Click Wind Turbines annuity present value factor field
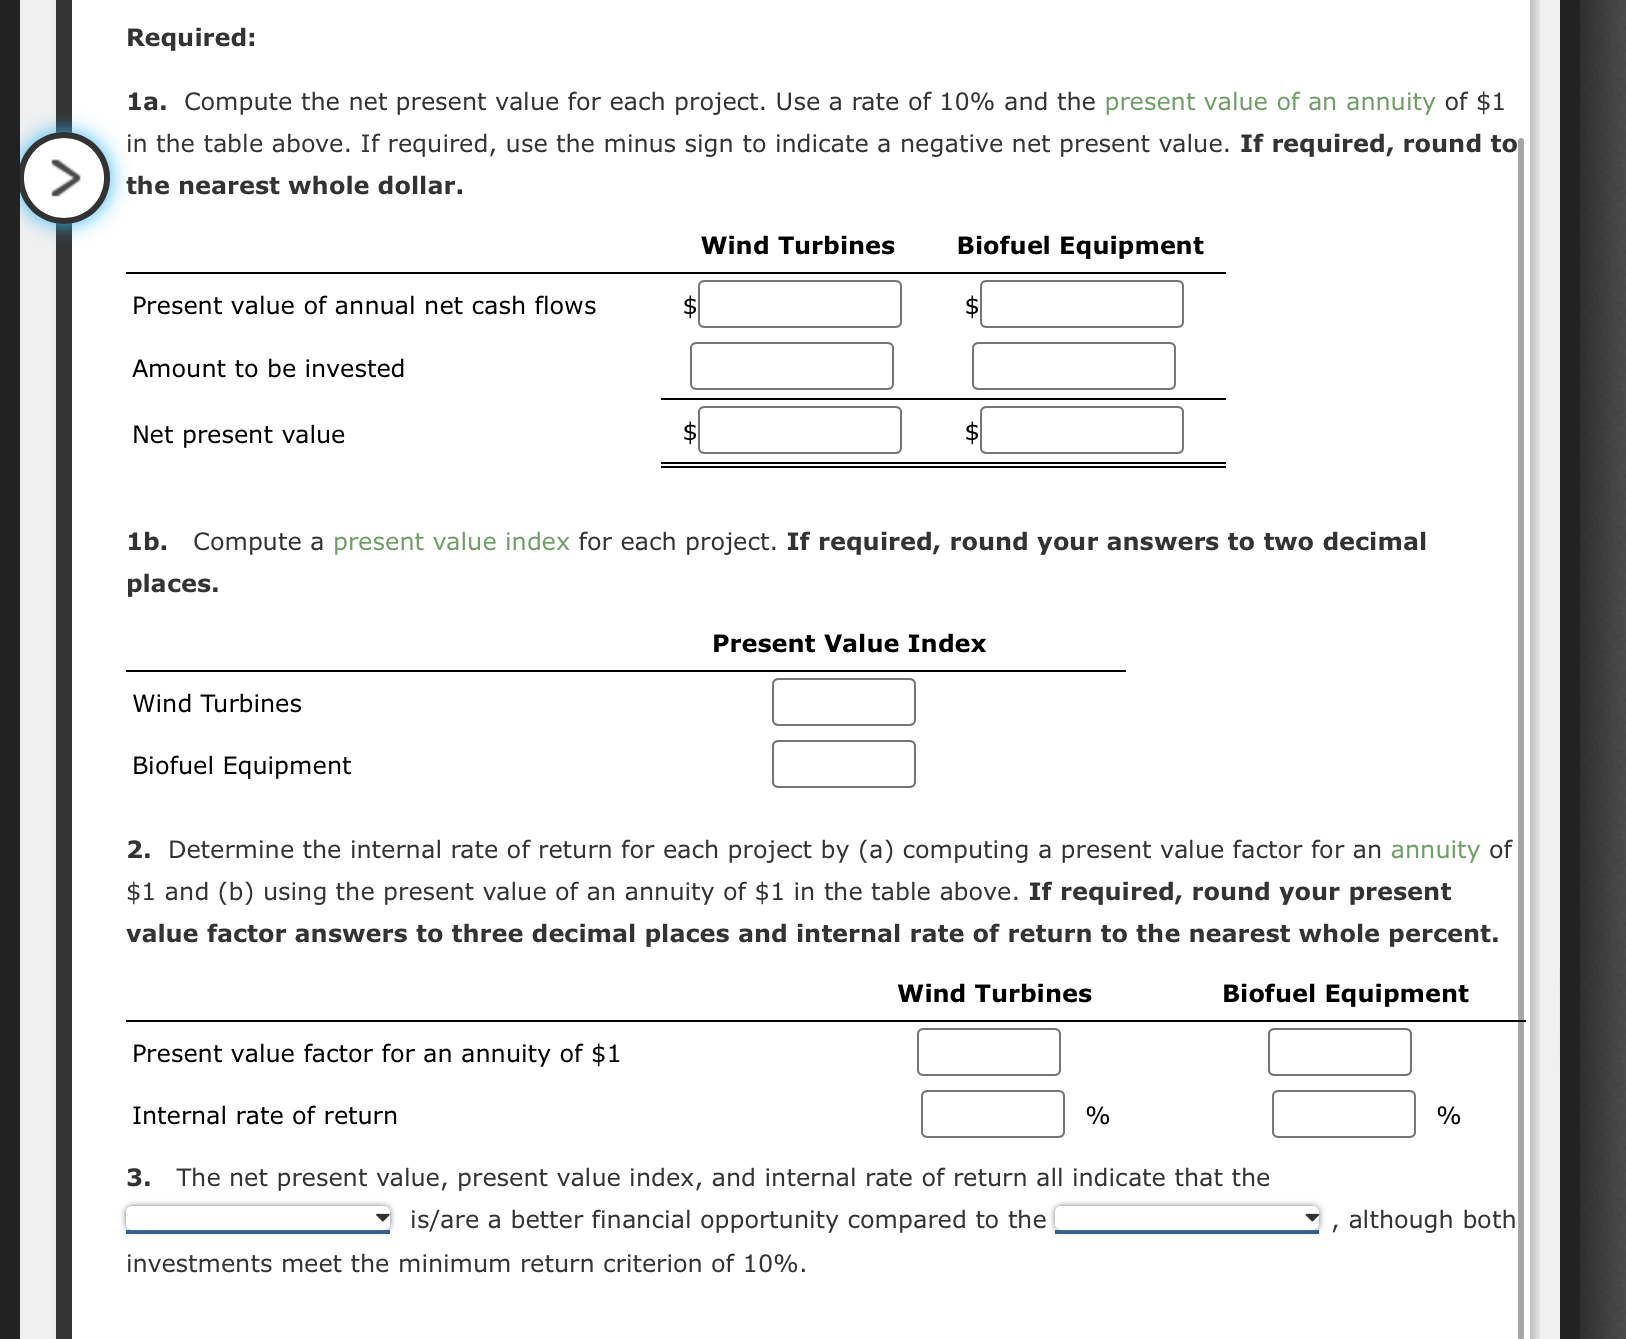Image resolution: width=1626 pixels, height=1339 pixels. 987,1052
